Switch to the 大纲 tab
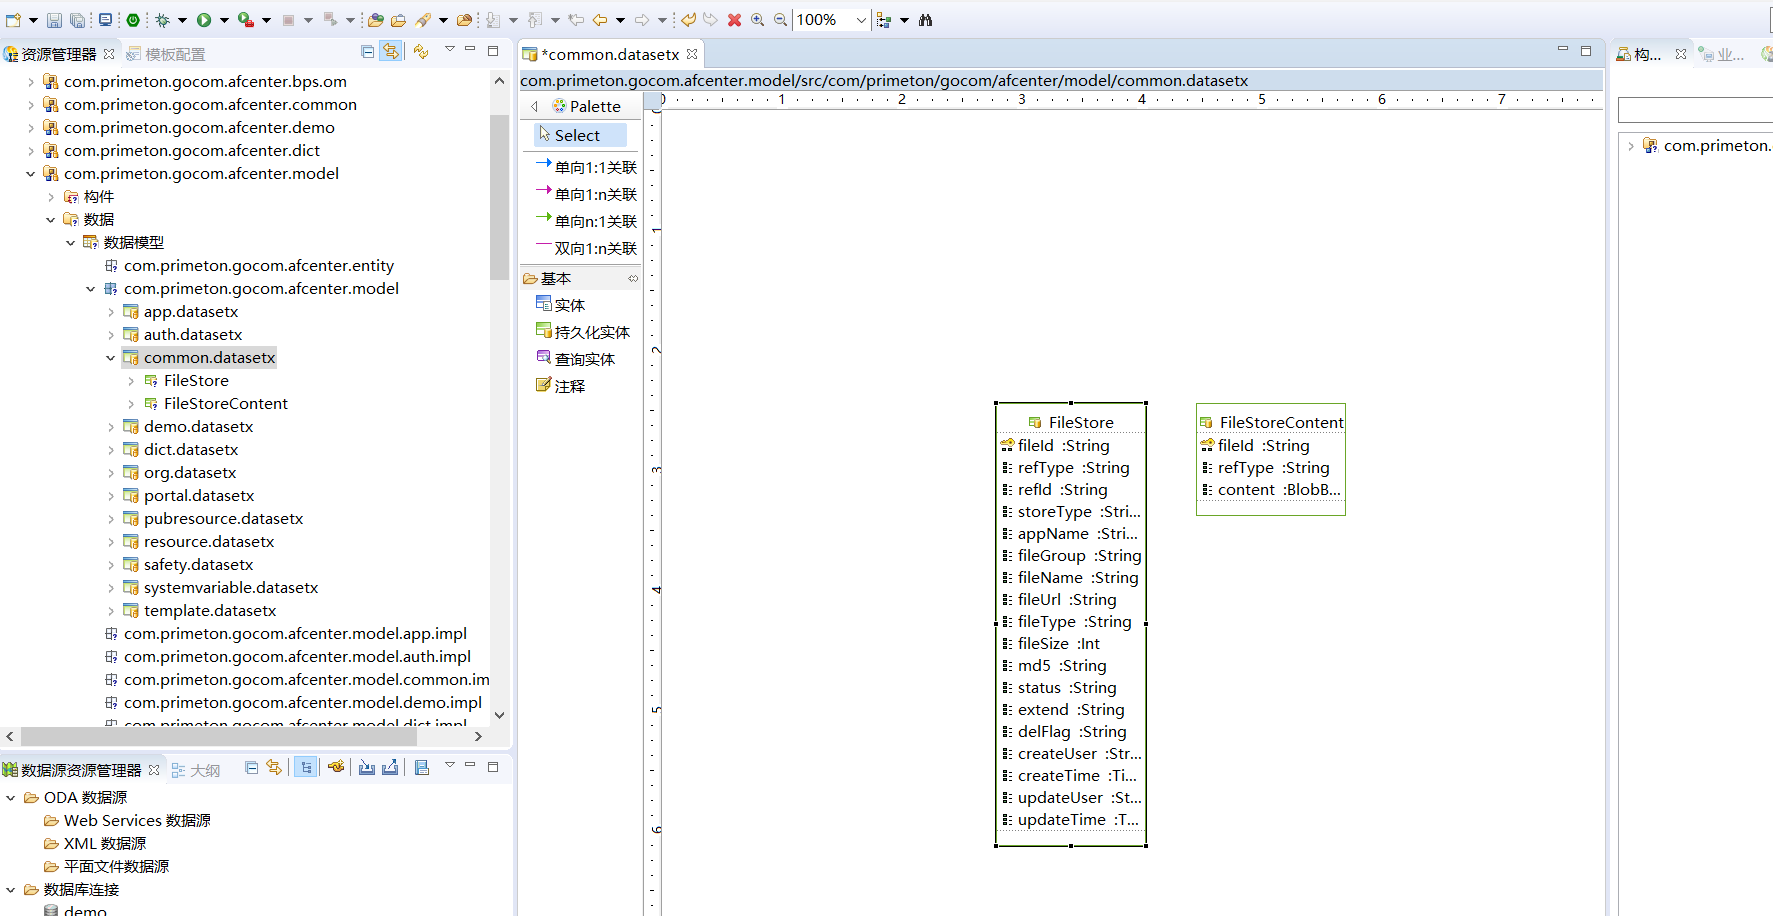The image size is (1773, 916). click(204, 770)
